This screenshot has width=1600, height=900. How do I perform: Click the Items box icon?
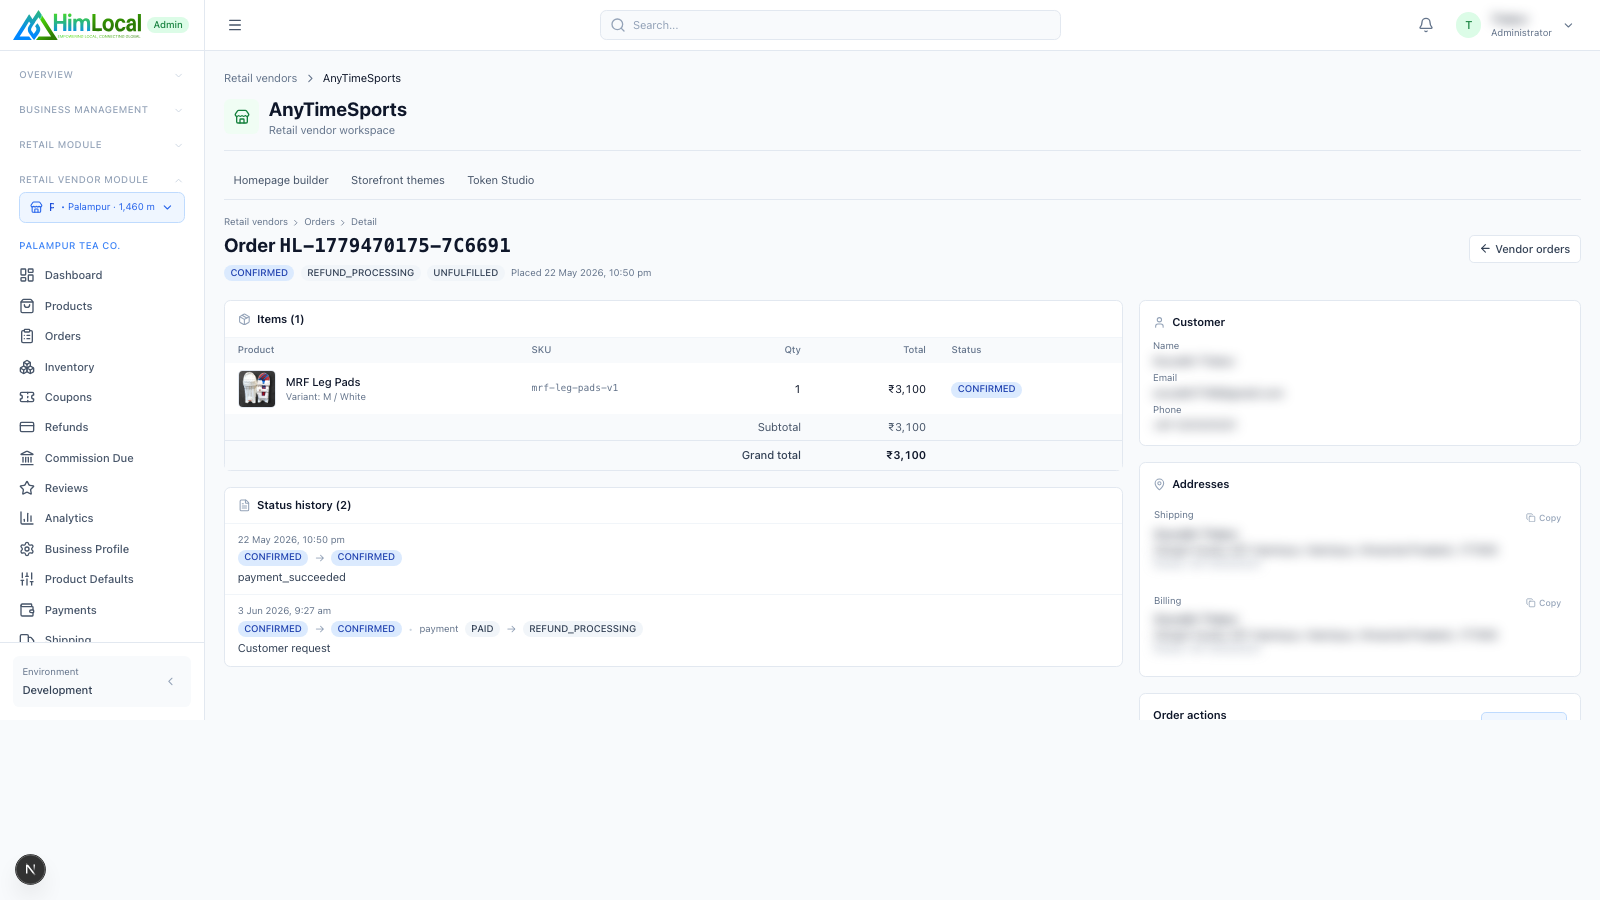point(244,319)
